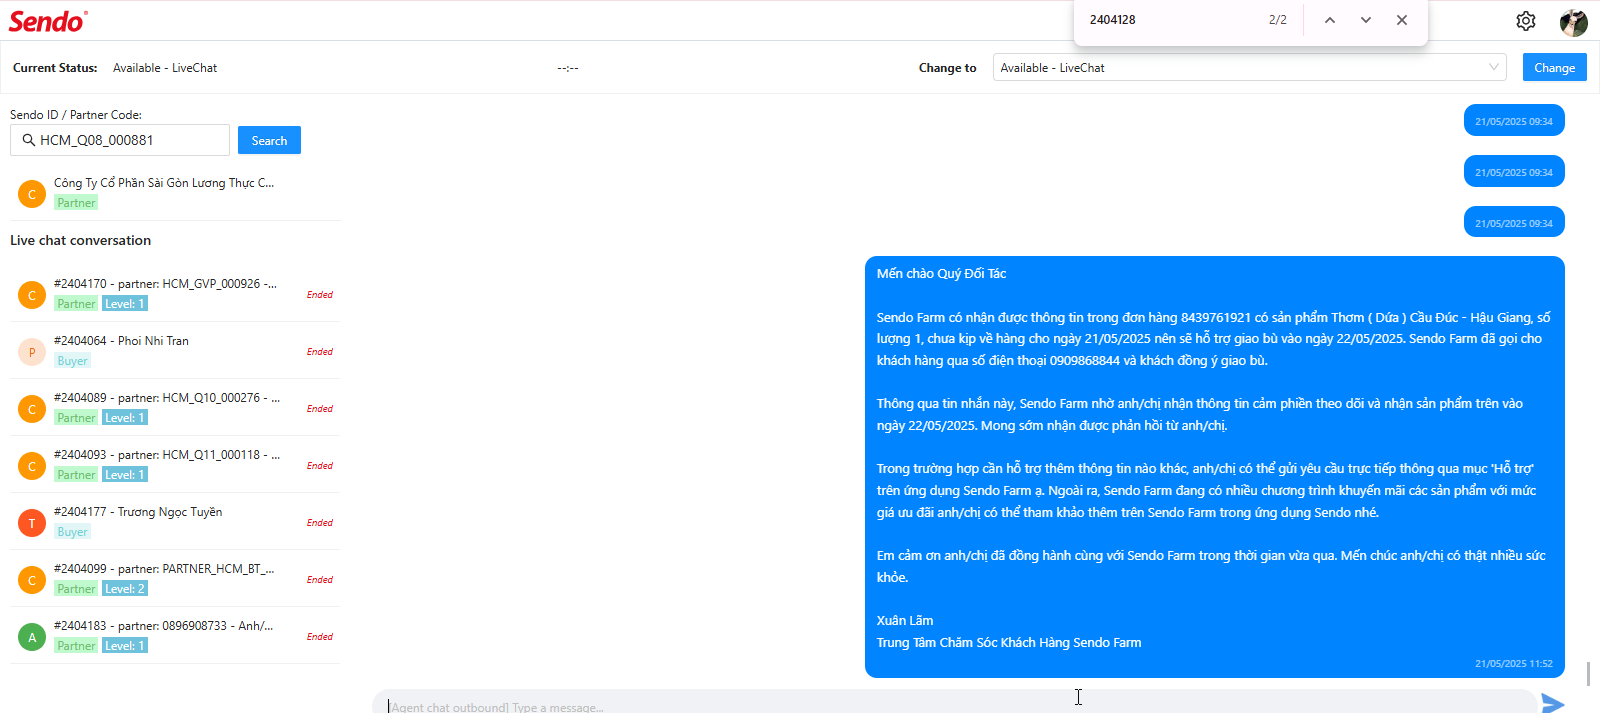Open the settings gear icon
This screenshot has height=713, width=1600.
click(1526, 21)
